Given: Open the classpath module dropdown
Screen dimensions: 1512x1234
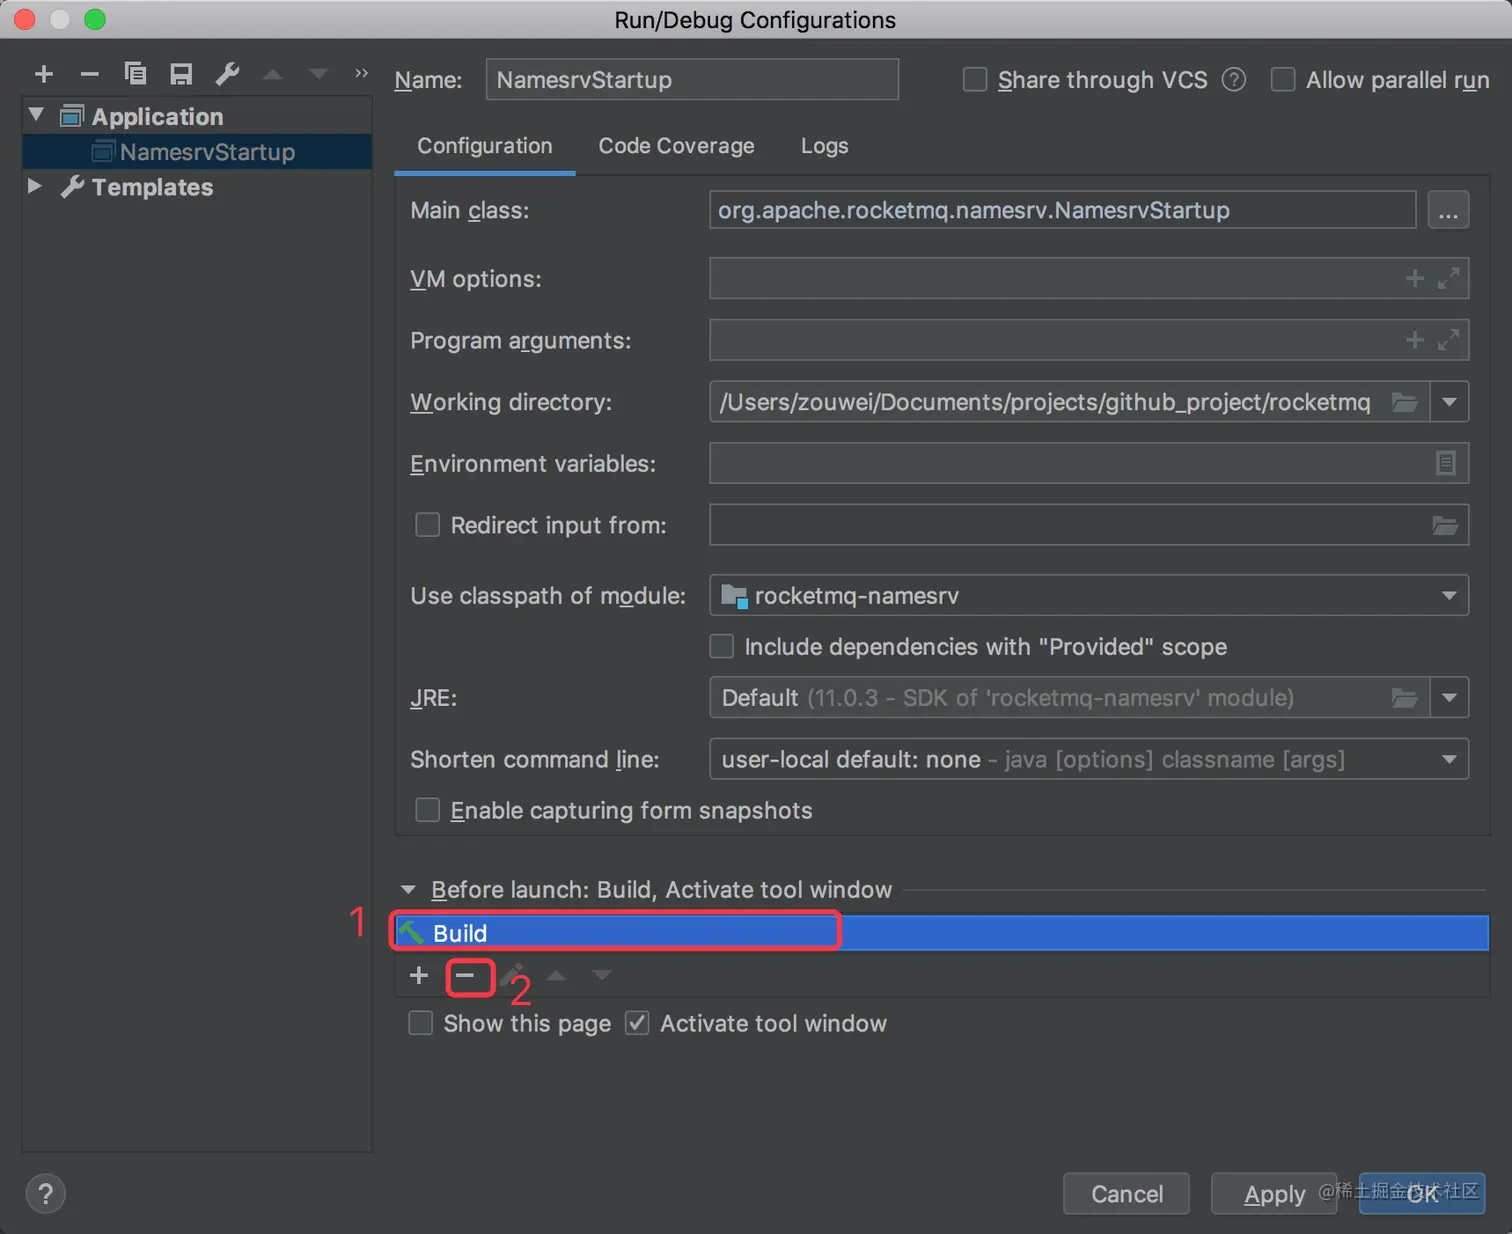Looking at the screenshot, I should pyautogui.click(x=1449, y=596).
